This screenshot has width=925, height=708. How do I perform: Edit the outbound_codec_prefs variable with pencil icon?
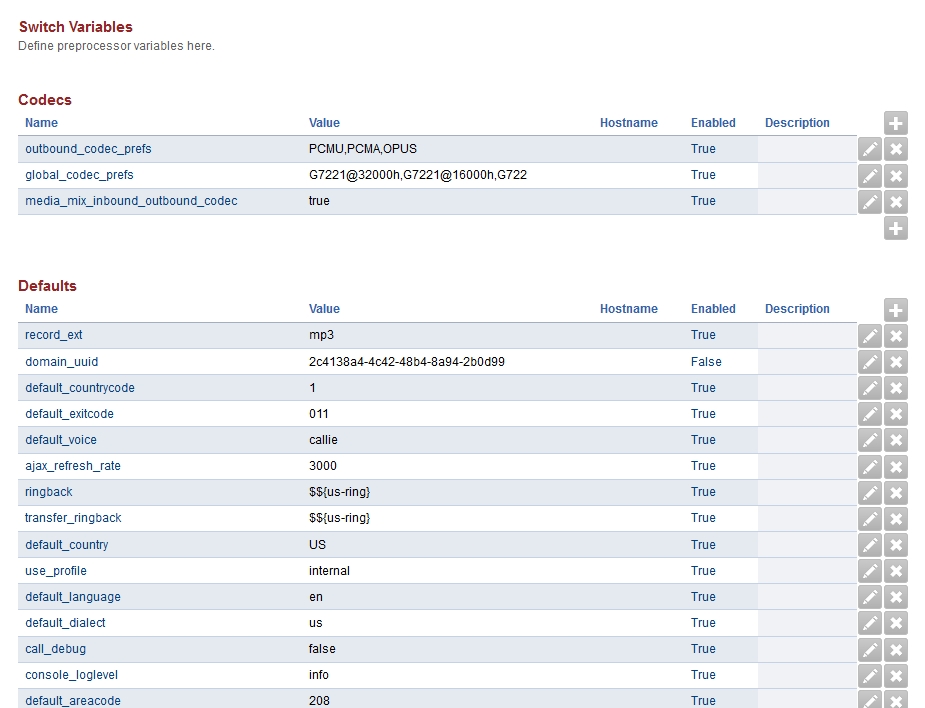(x=870, y=149)
